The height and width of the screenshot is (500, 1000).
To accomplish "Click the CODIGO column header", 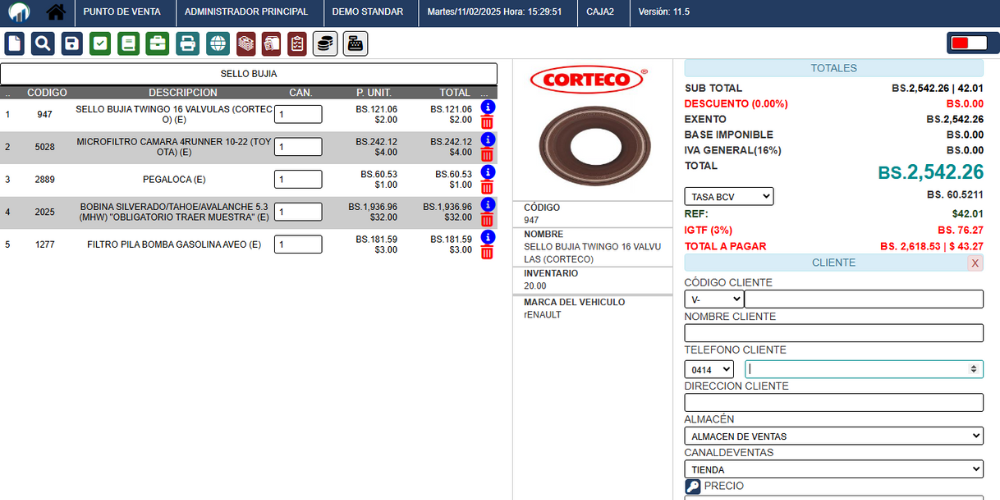I will pos(47,92).
